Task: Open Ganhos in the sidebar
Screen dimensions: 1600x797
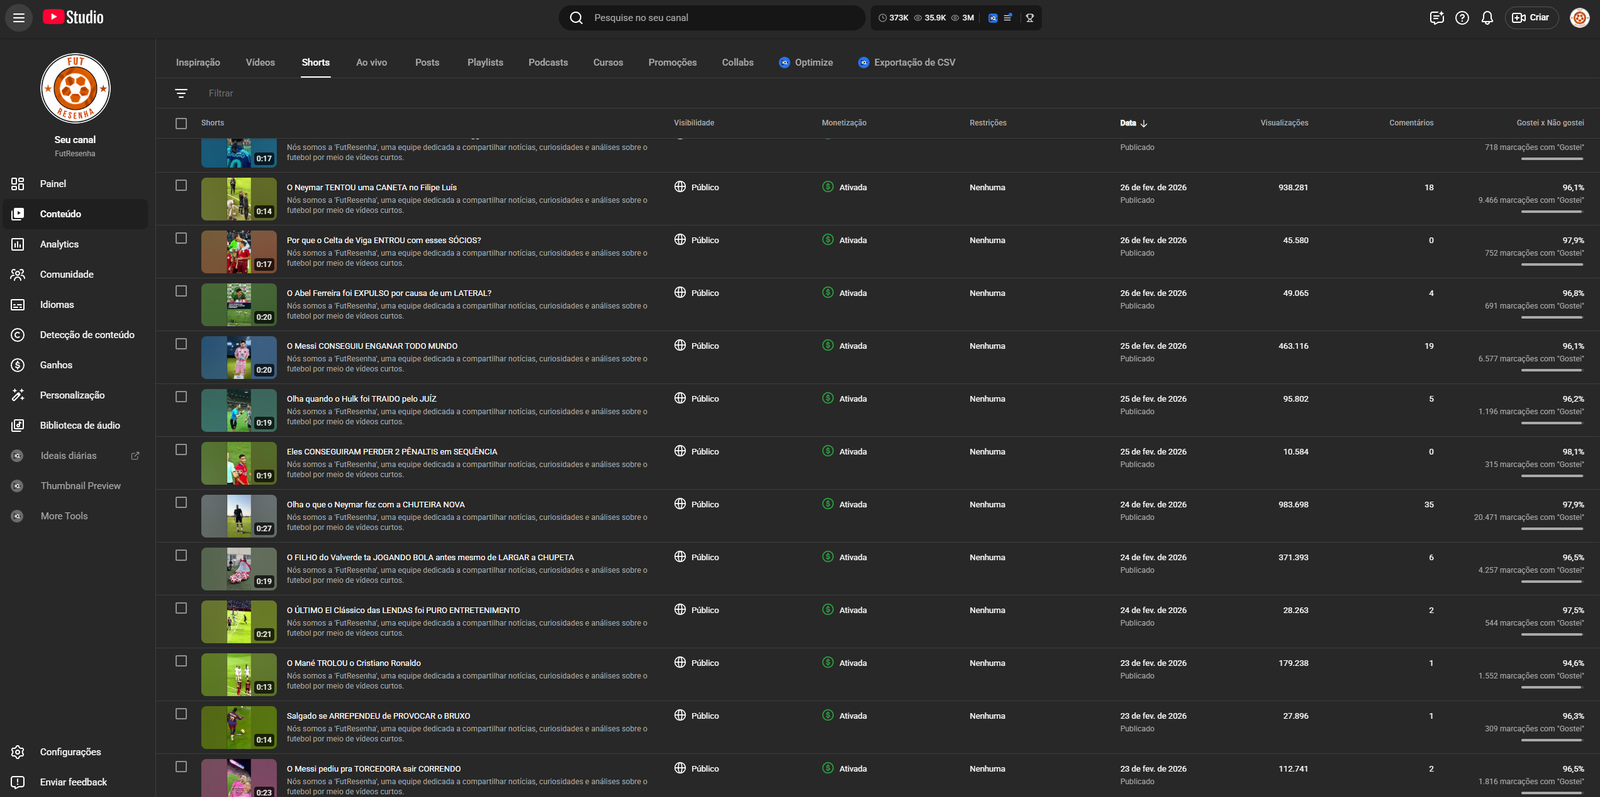Action: tap(56, 365)
